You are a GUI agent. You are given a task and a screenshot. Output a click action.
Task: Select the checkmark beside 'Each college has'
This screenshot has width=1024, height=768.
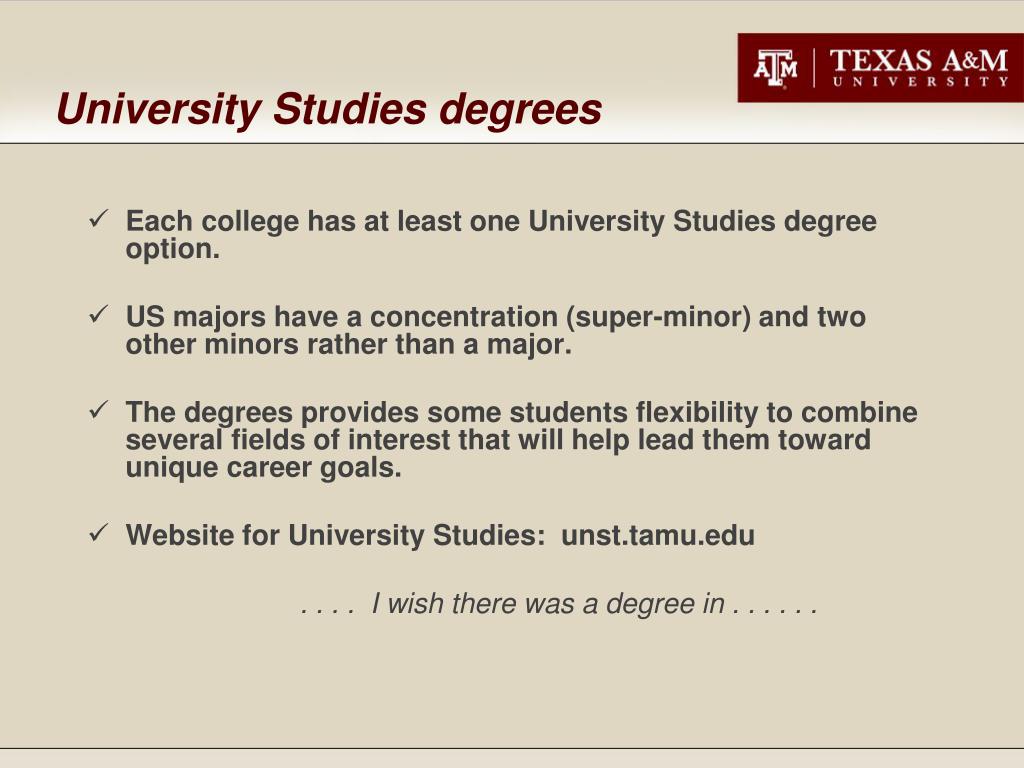point(97,219)
